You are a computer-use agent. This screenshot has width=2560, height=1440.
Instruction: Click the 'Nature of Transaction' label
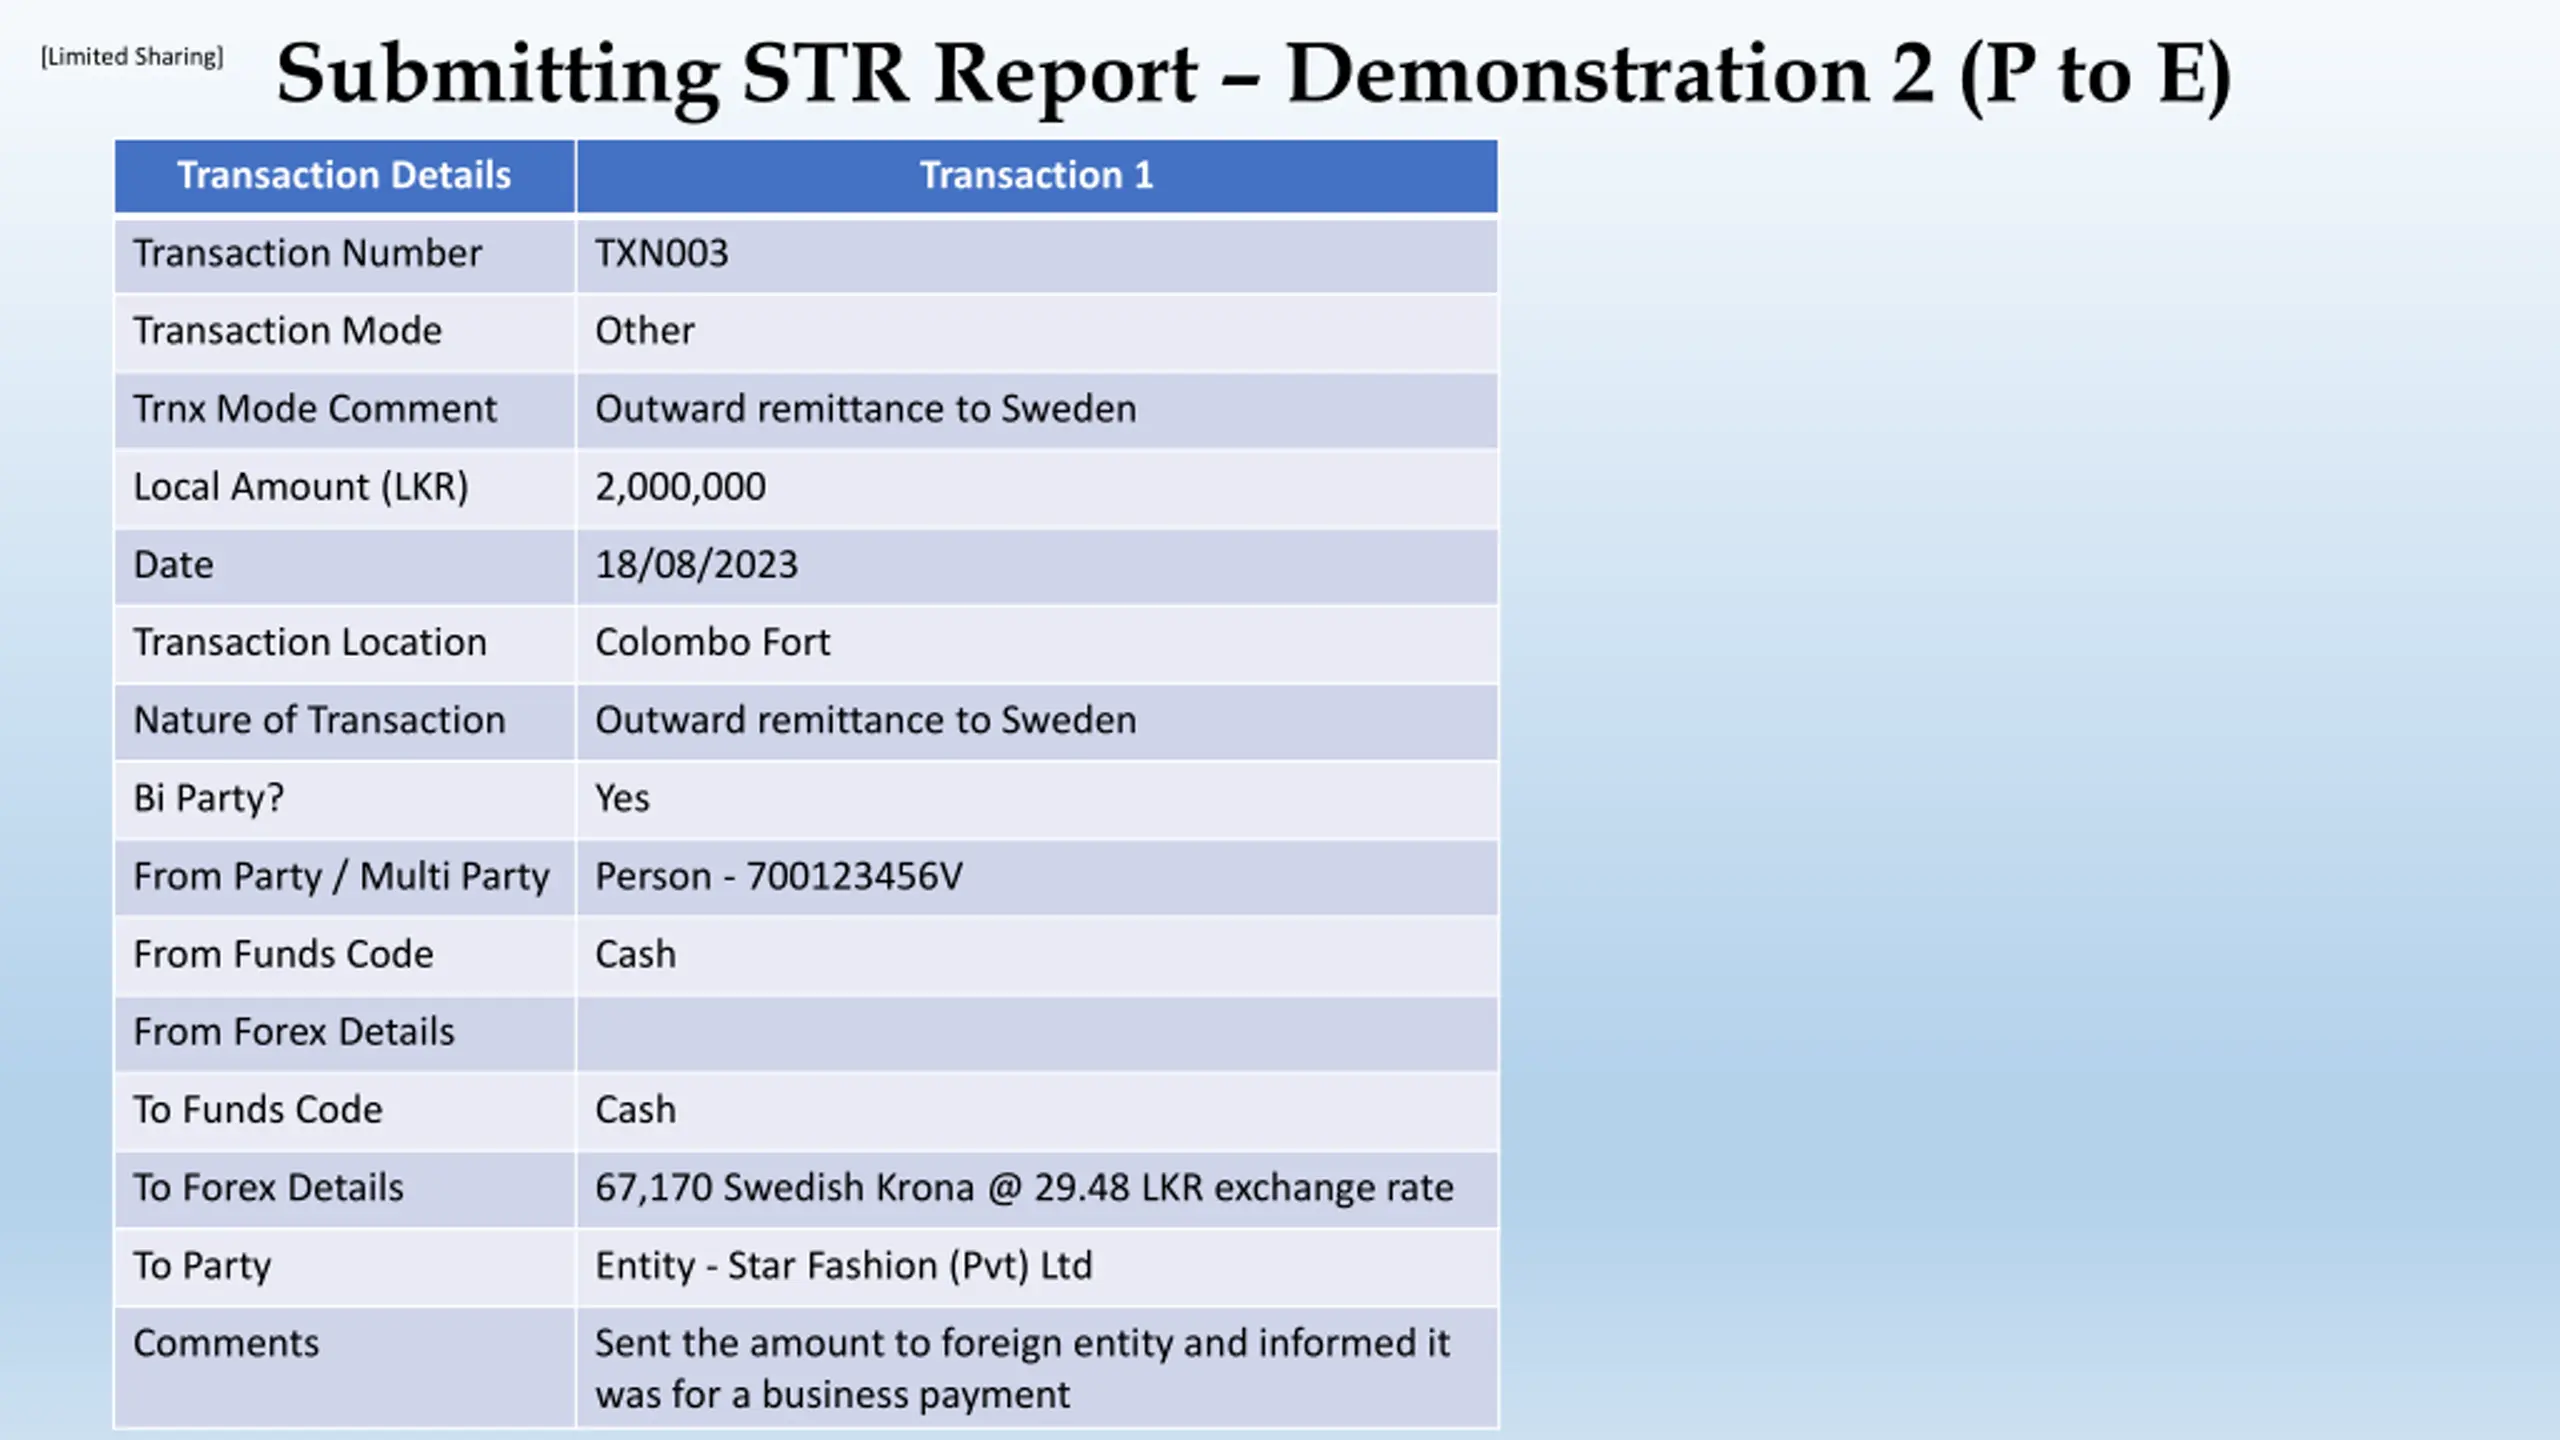pyautogui.click(x=320, y=721)
